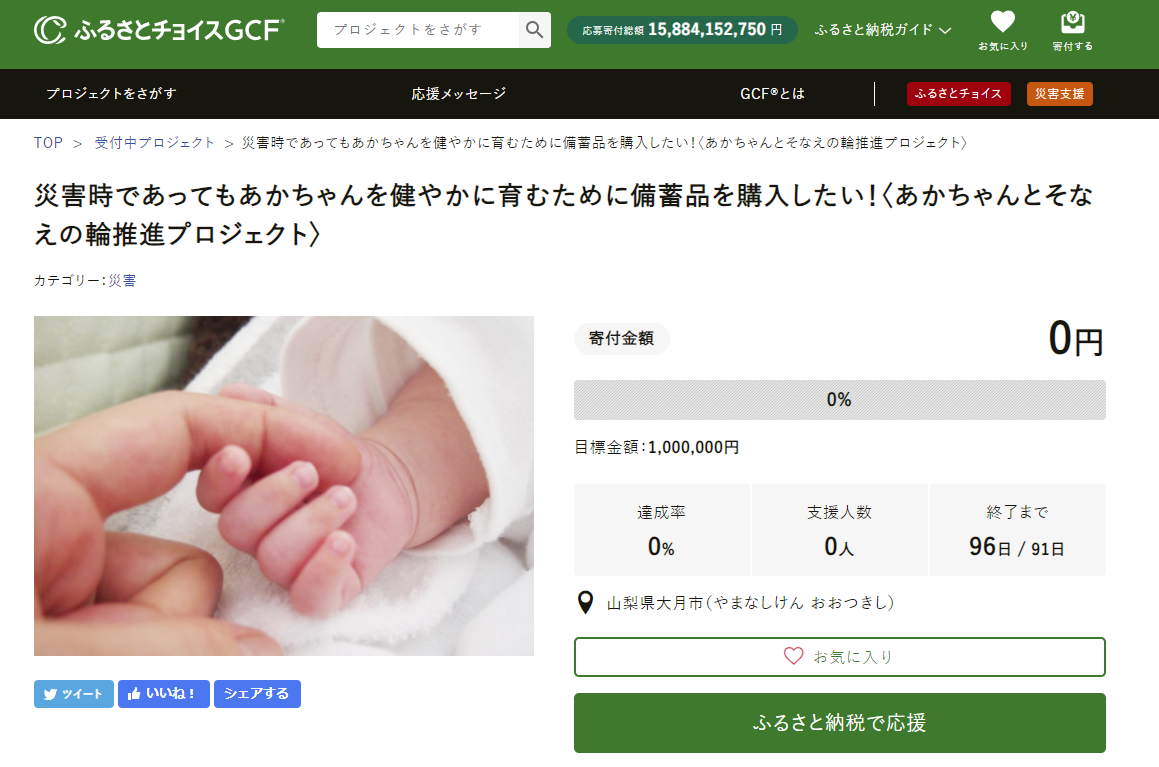The width and height of the screenshot is (1159, 767).
Task: Share via the Twitter ツイート button
Action: 74,694
